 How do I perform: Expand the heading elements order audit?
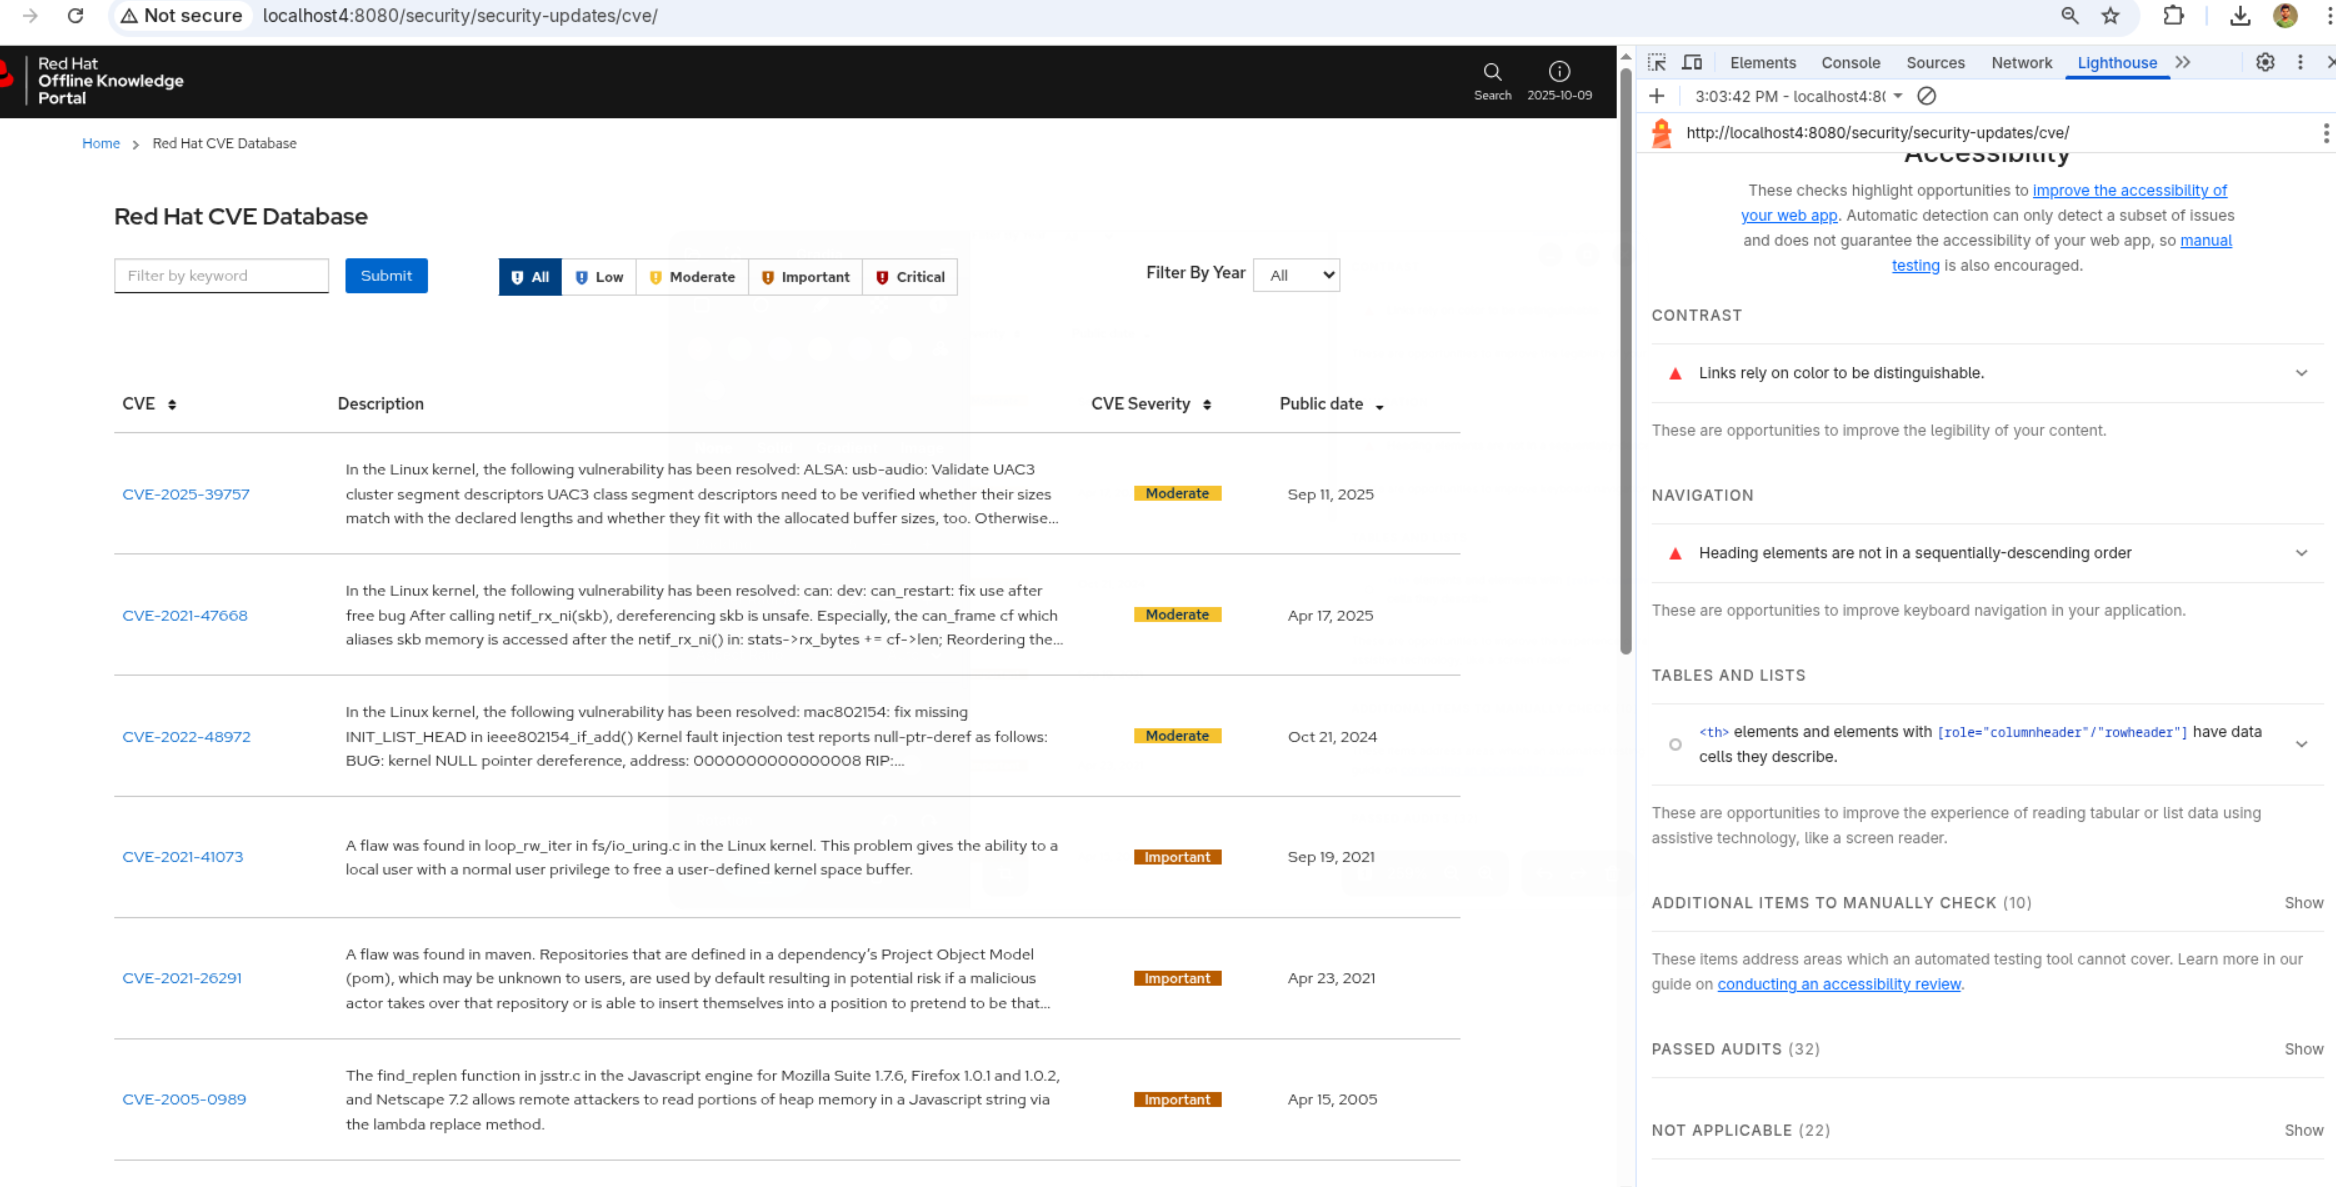coord(2300,553)
